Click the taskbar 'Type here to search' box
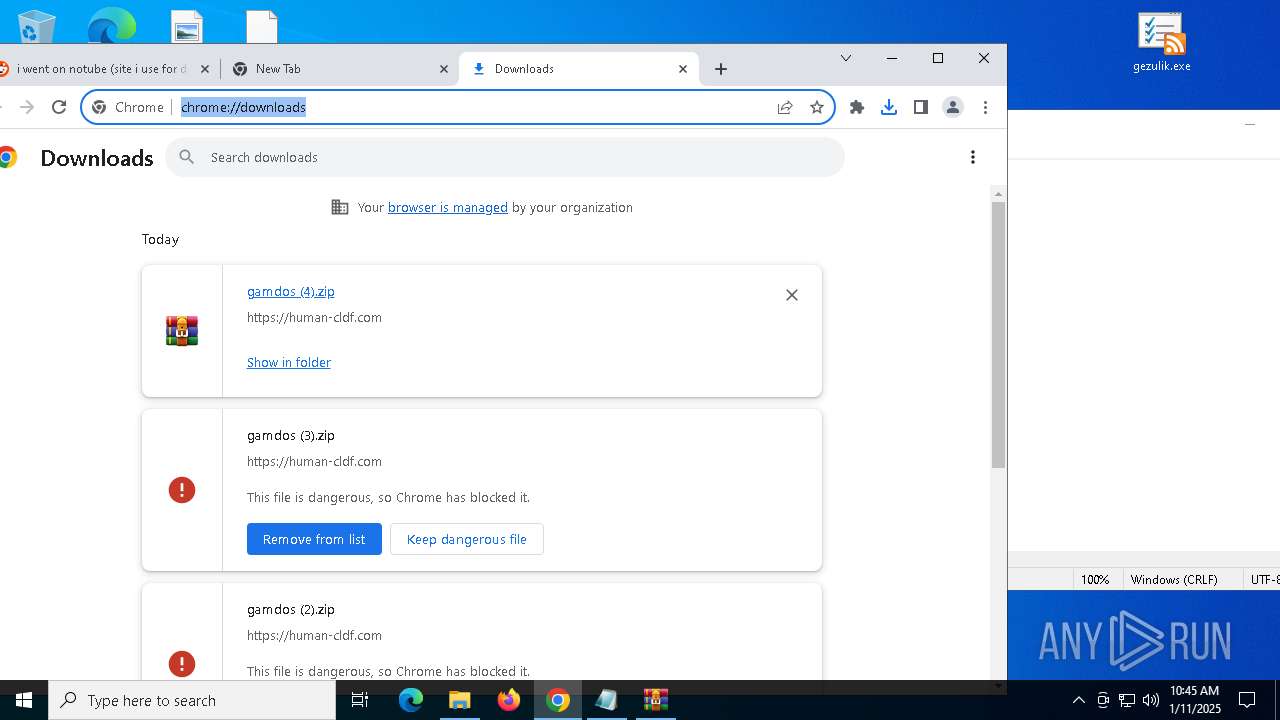The width and height of the screenshot is (1280, 720). (192, 700)
